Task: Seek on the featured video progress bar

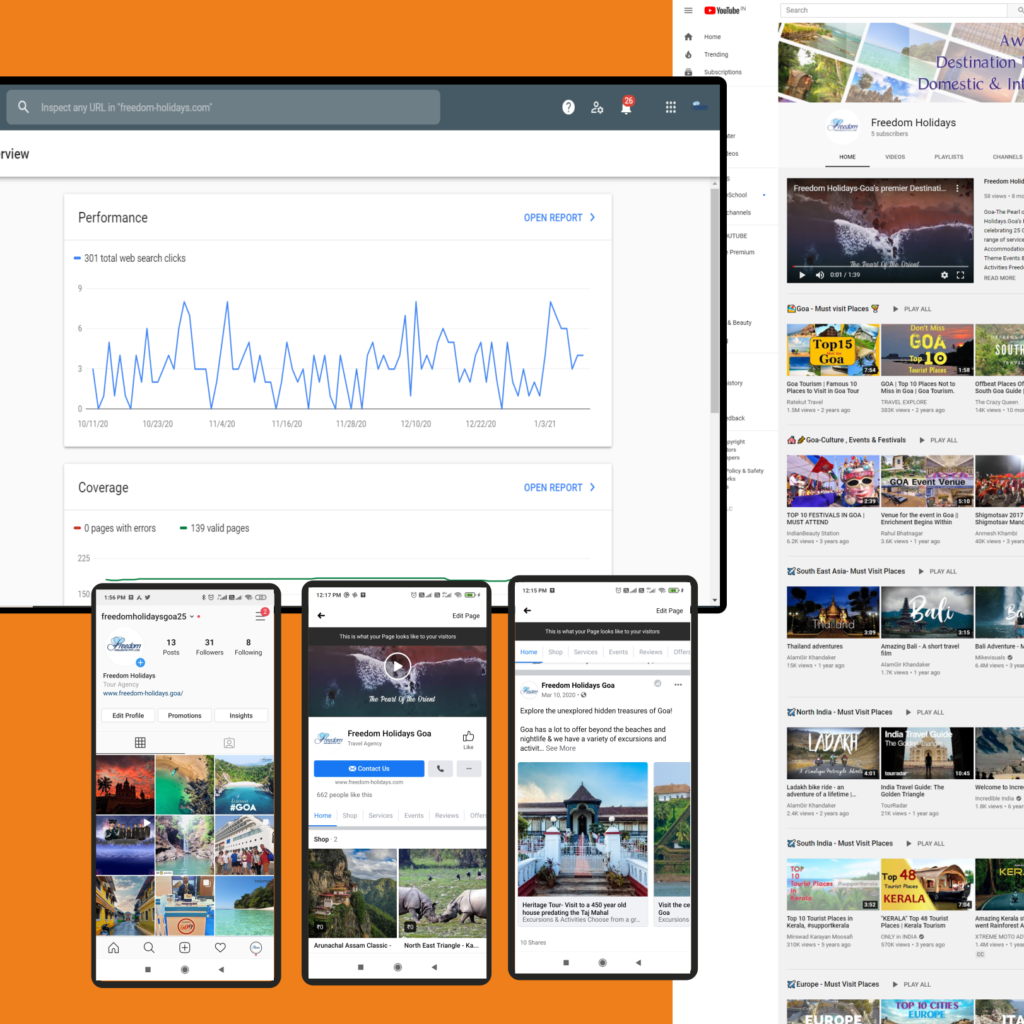Action: point(880,266)
